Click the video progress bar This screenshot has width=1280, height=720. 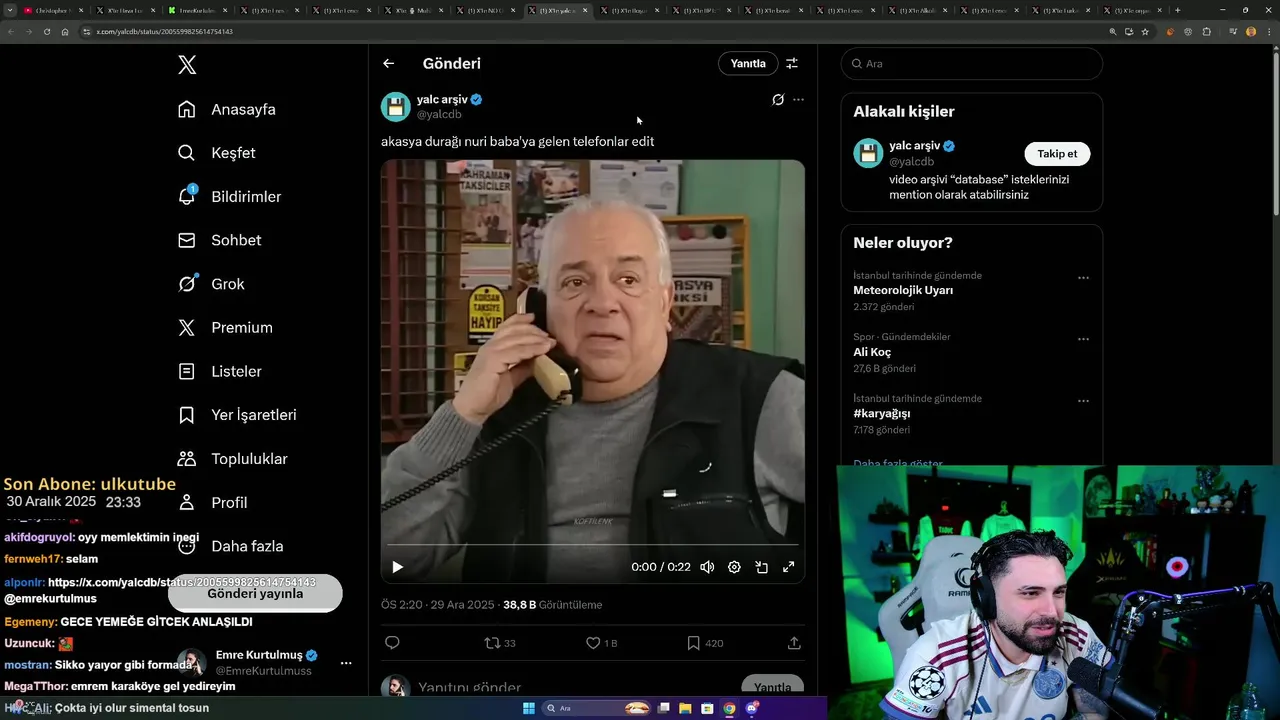click(593, 545)
